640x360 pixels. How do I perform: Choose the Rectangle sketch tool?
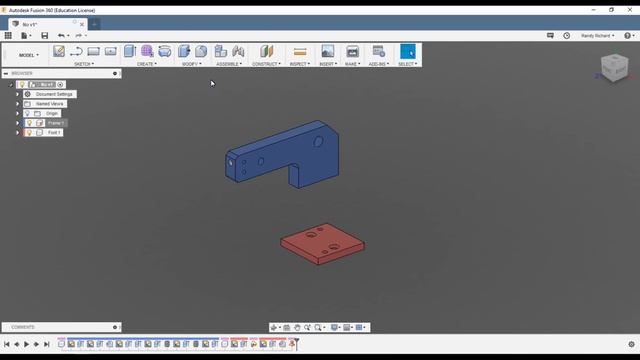[x=93, y=51]
